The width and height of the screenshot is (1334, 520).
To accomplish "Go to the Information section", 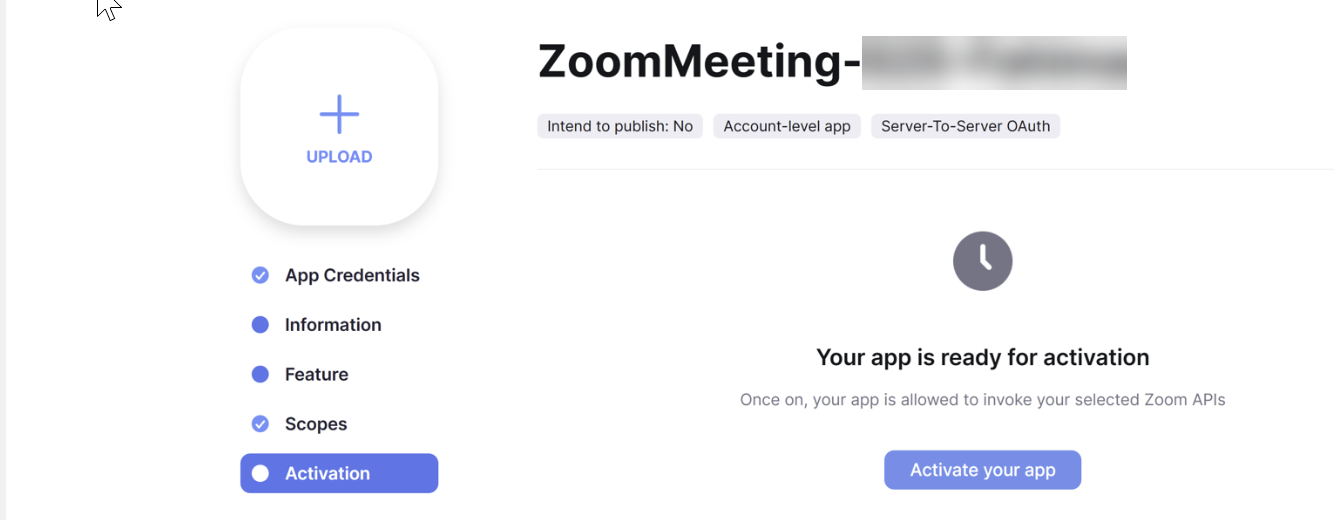I will (333, 325).
